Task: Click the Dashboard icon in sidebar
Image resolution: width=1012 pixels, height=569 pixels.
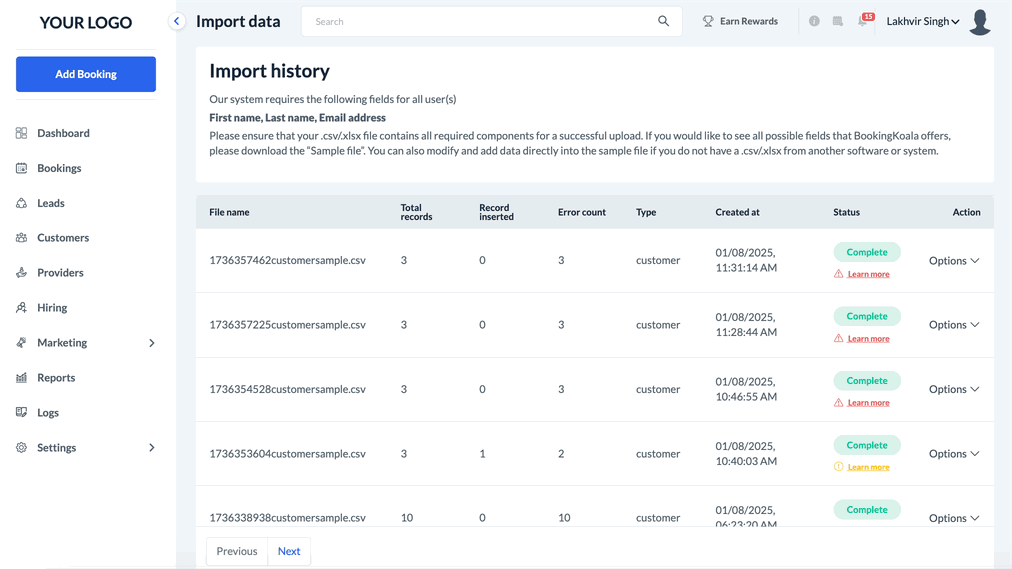Action: [22, 133]
